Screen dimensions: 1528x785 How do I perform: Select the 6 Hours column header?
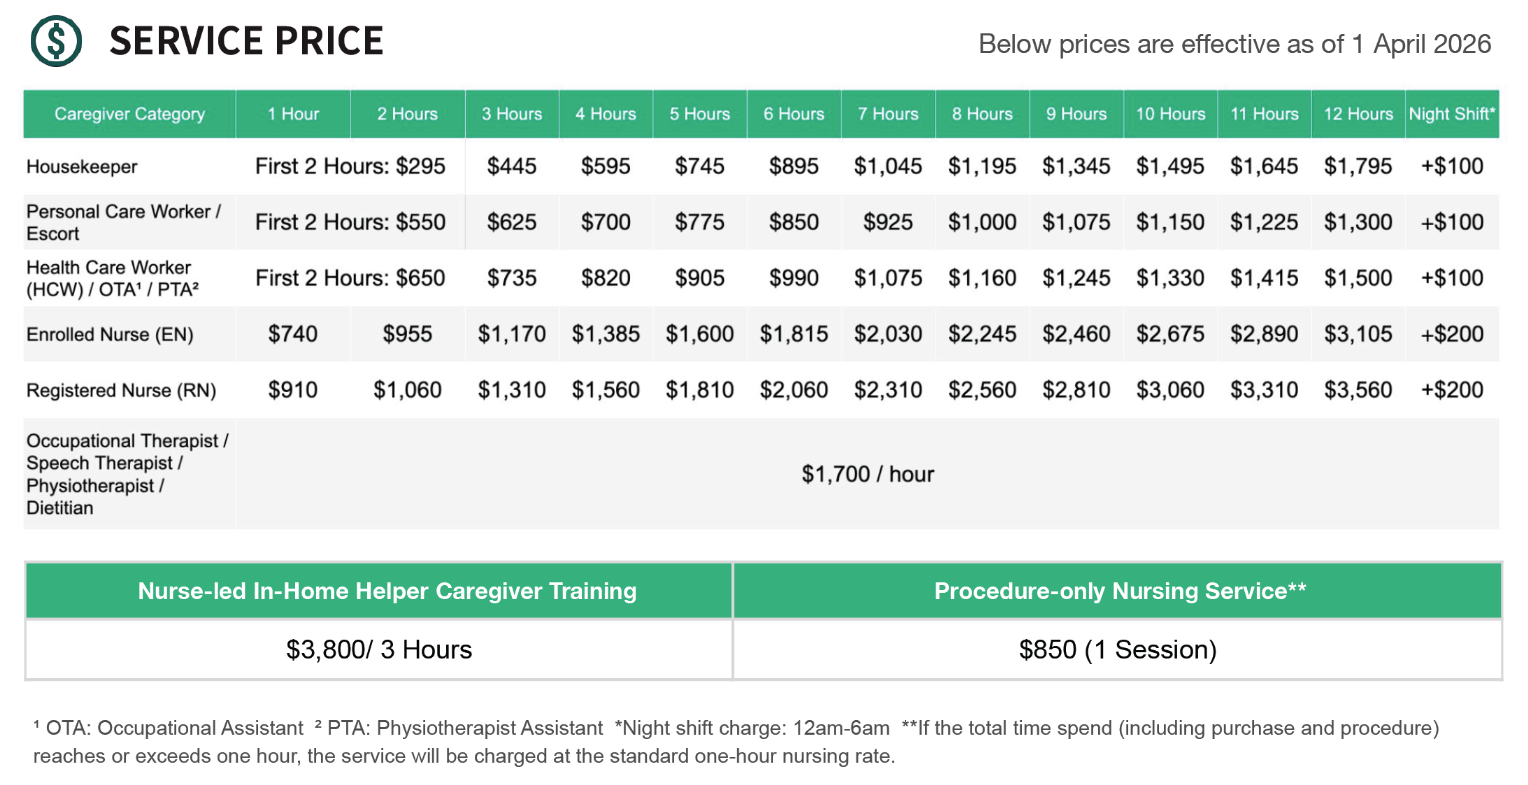(793, 114)
